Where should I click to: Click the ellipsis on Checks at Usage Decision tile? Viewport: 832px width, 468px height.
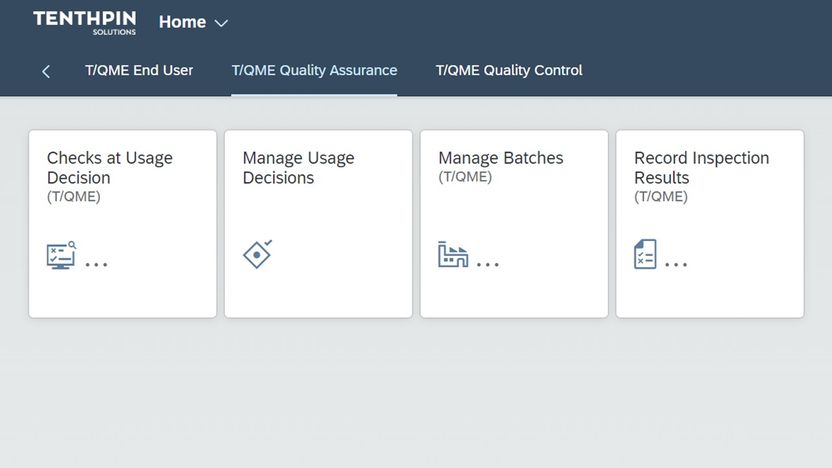(x=96, y=265)
